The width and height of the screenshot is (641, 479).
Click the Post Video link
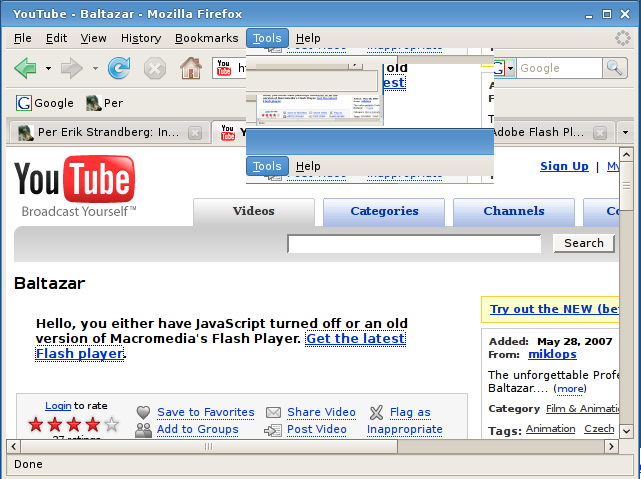(x=317, y=430)
